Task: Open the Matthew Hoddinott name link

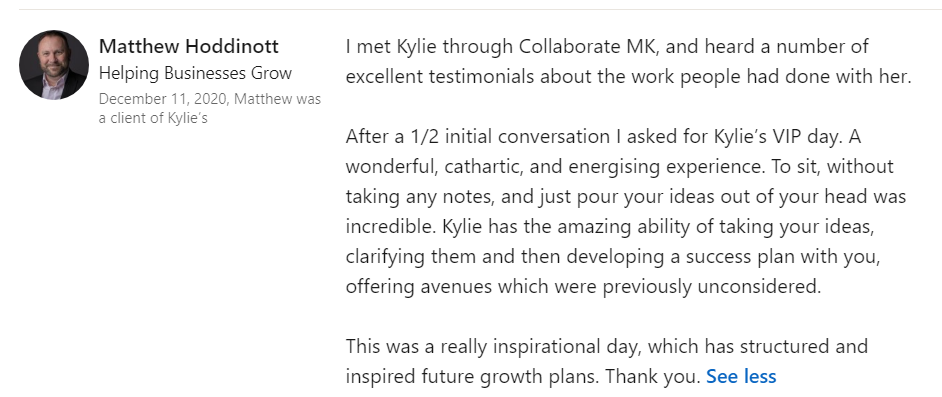Action: tap(189, 46)
